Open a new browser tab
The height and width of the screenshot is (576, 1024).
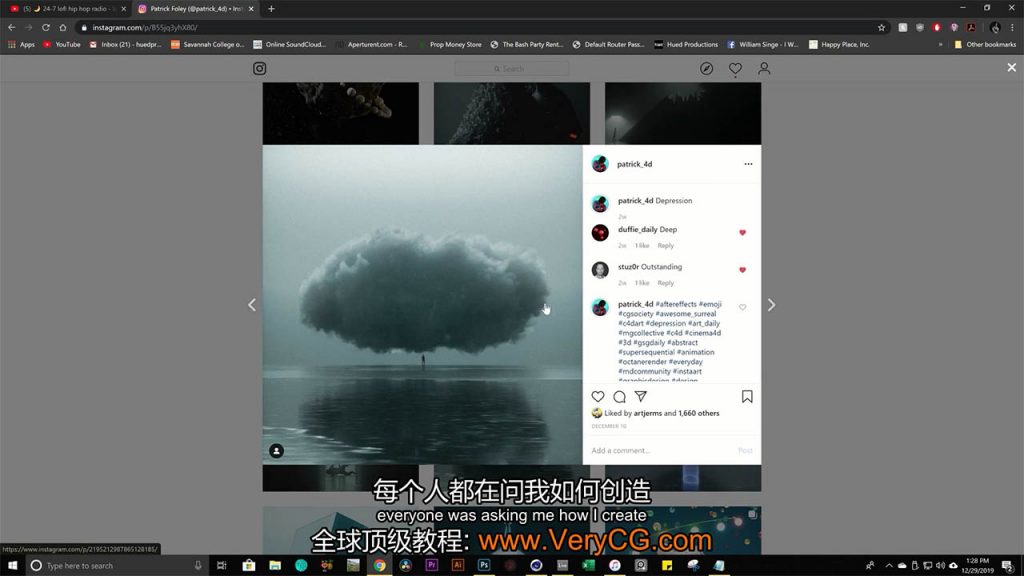271,8
